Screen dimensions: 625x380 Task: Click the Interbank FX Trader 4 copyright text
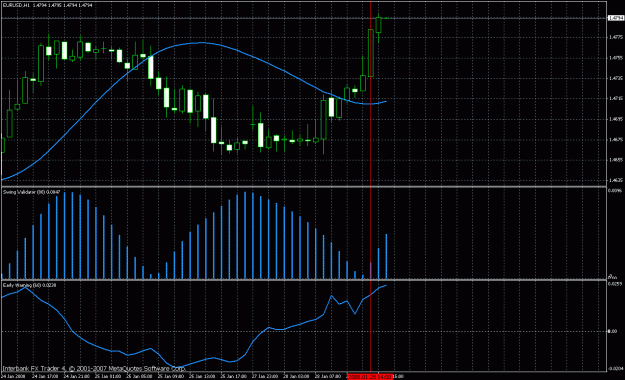[94, 368]
